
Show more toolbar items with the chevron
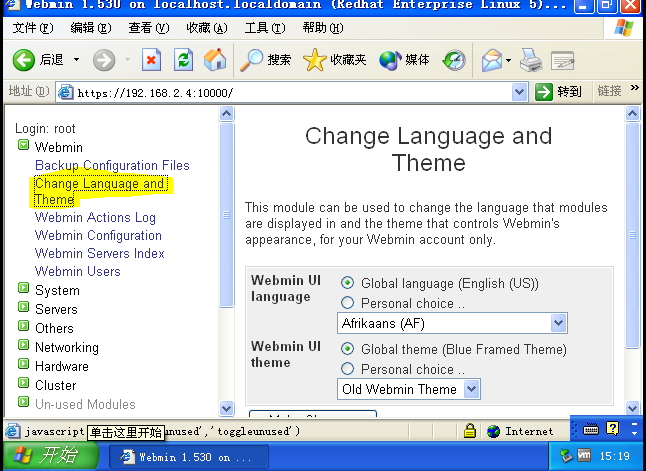click(634, 87)
